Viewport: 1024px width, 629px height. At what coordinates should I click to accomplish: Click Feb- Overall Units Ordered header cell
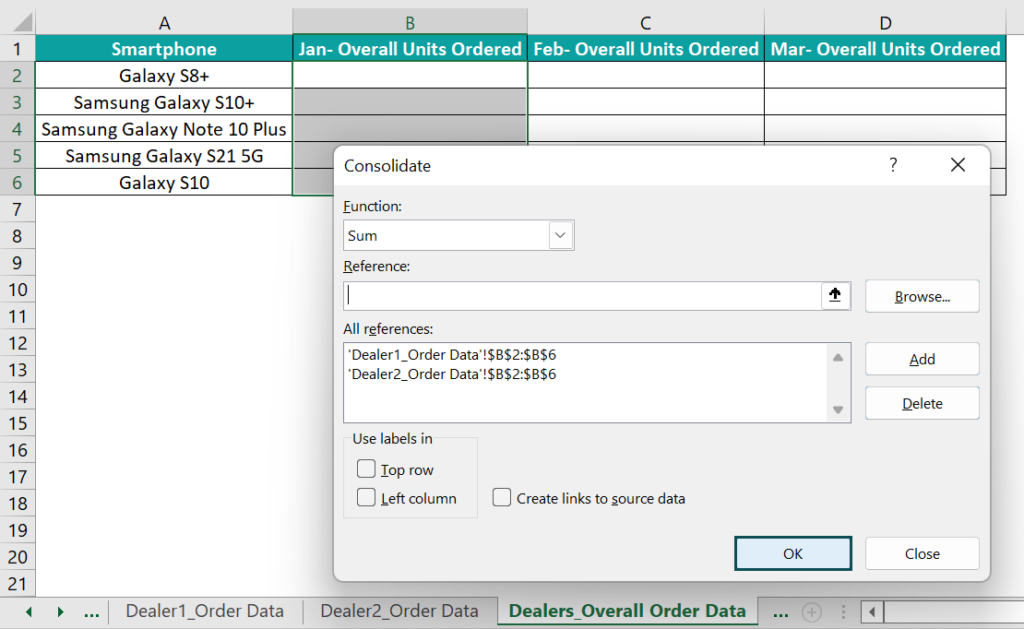coord(646,48)
